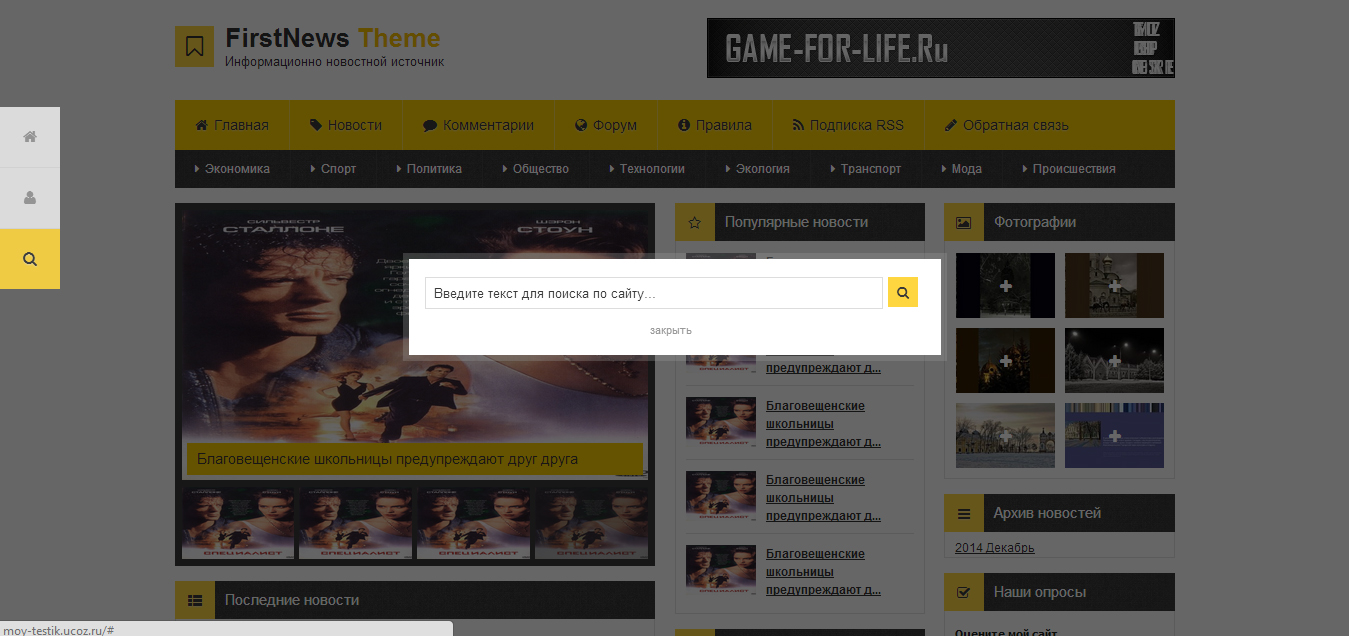Open Новости menu item
The image size is (1349, 636).
pos(346,125)
